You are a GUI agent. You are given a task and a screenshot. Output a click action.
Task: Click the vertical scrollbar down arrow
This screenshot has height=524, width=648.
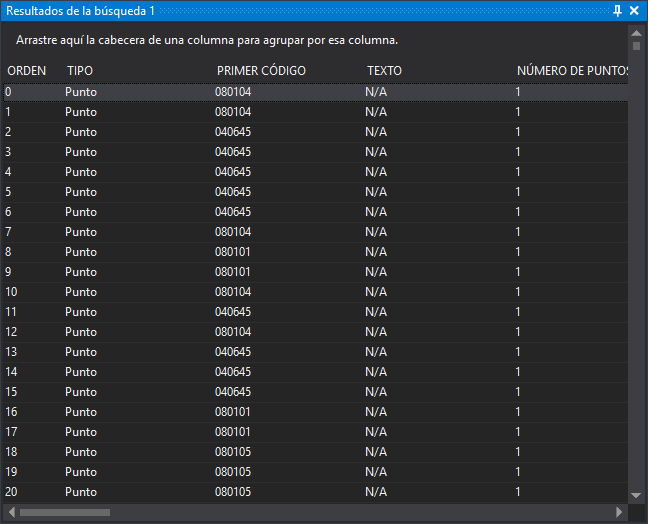[x=636, y=495]
